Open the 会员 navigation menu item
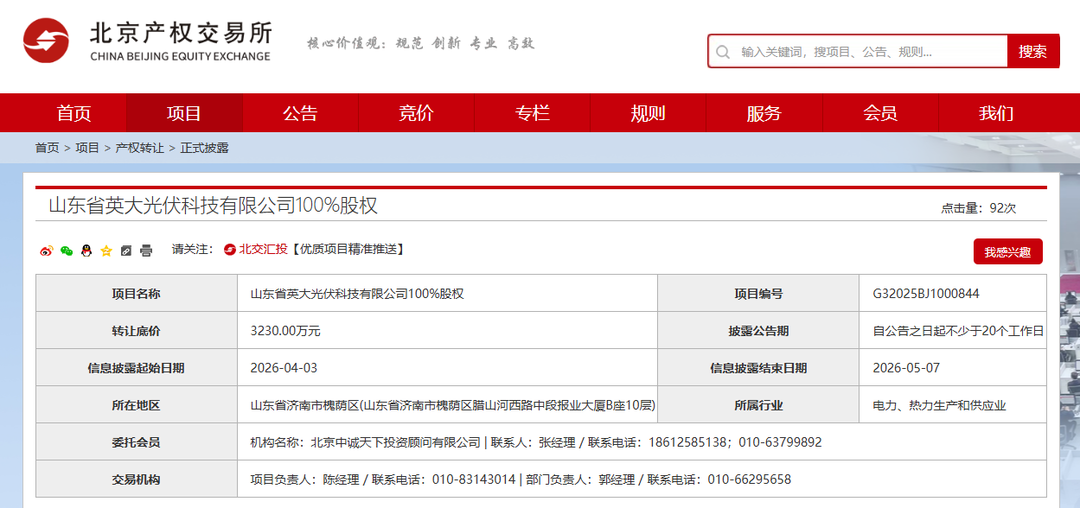This screenshot has height=508, width=1080. 880,113
